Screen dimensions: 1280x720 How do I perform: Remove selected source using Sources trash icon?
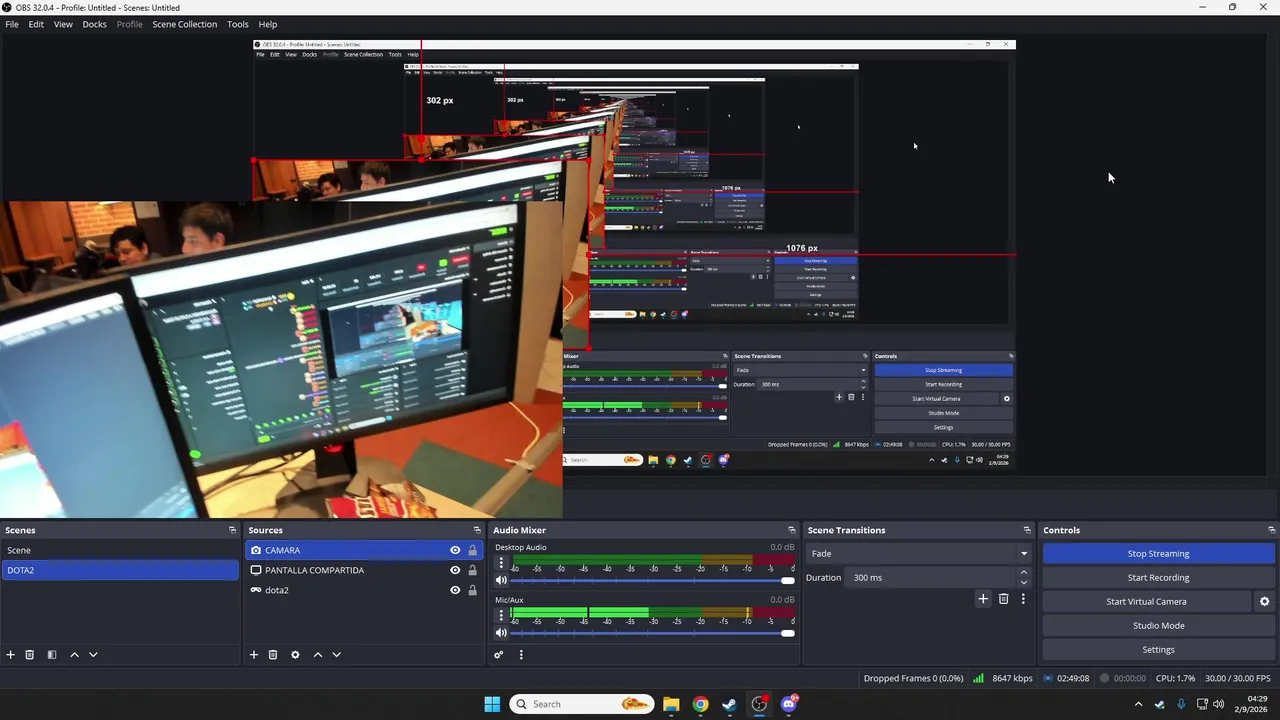point(273,655)
